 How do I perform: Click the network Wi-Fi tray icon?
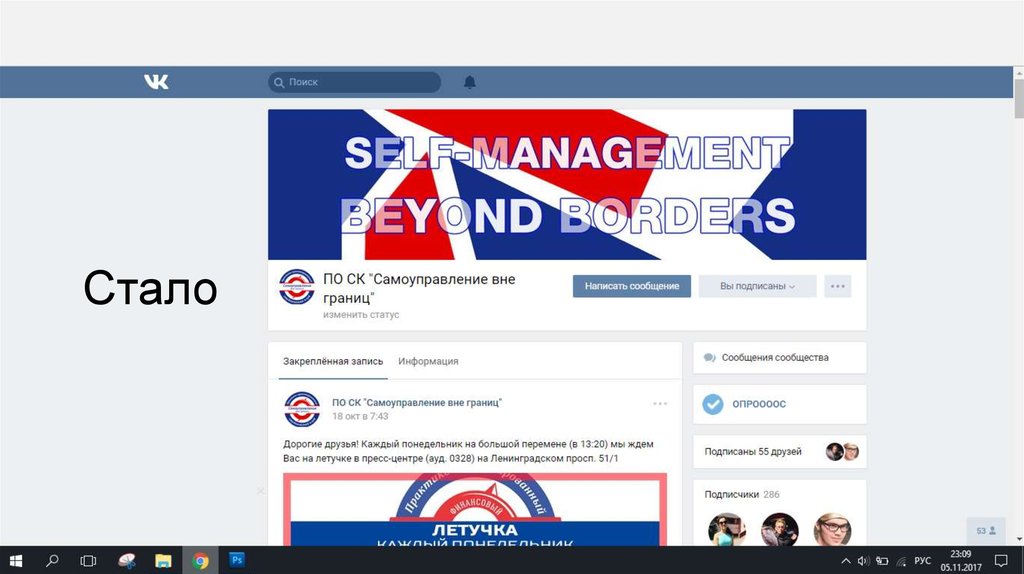[902, 560]
